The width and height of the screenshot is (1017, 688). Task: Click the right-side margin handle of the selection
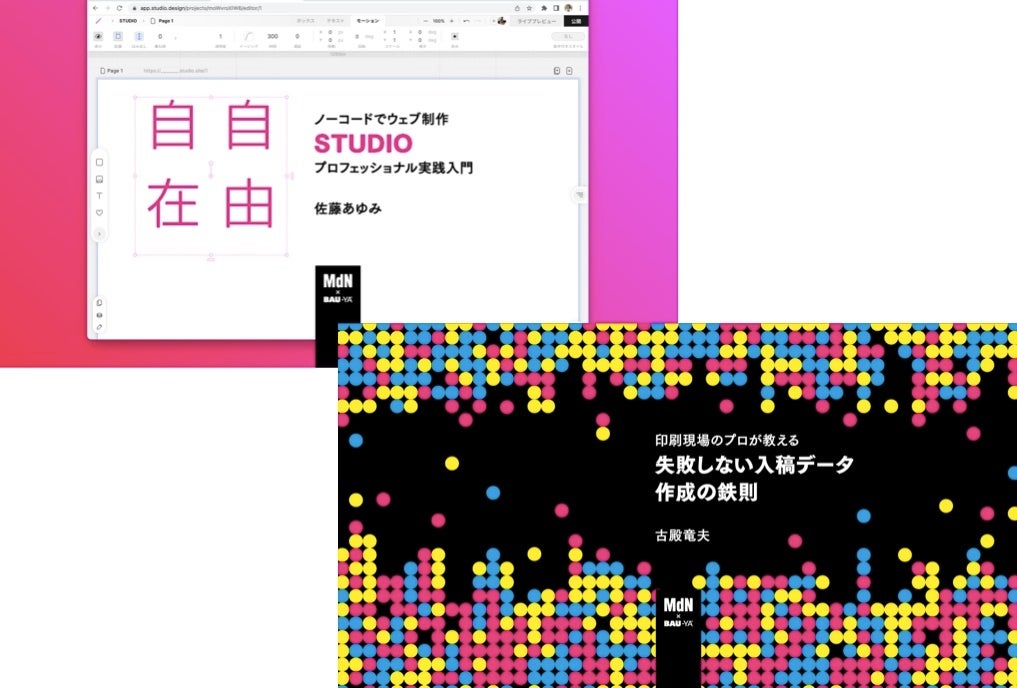click(292, 175)
